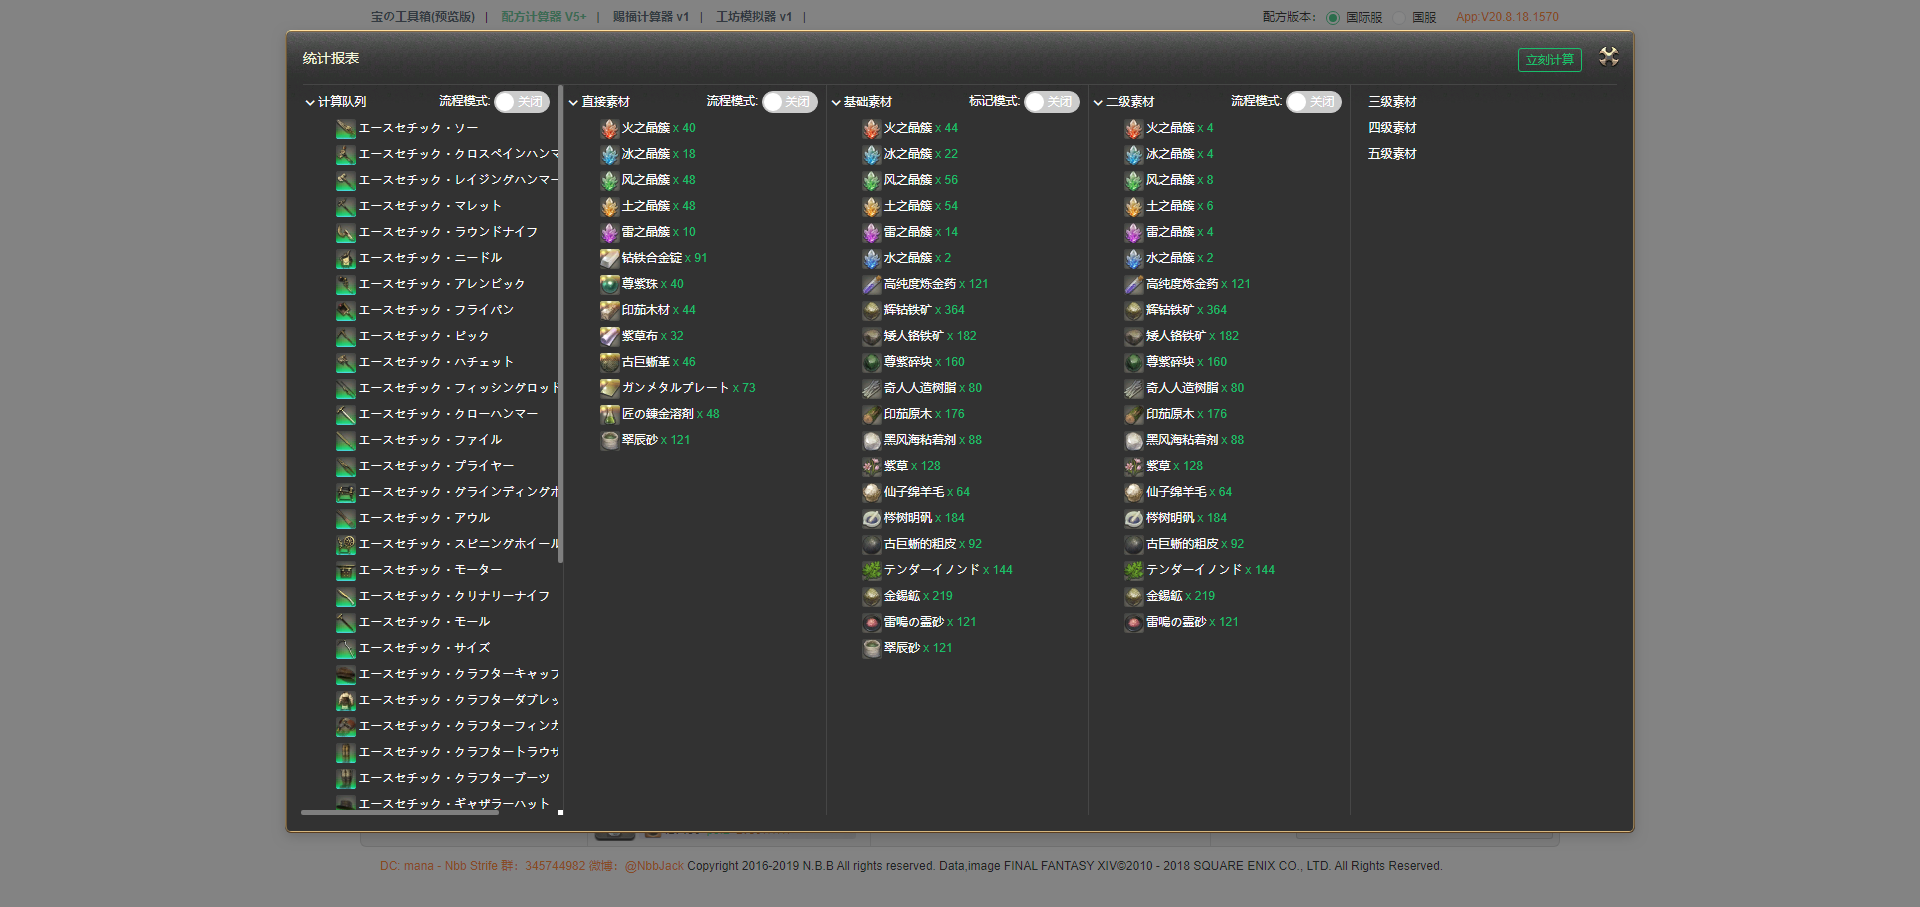Click the 印茄木材 x 44 icon
The height and width of the screenshot is (907, 1920).
[609, 310]
